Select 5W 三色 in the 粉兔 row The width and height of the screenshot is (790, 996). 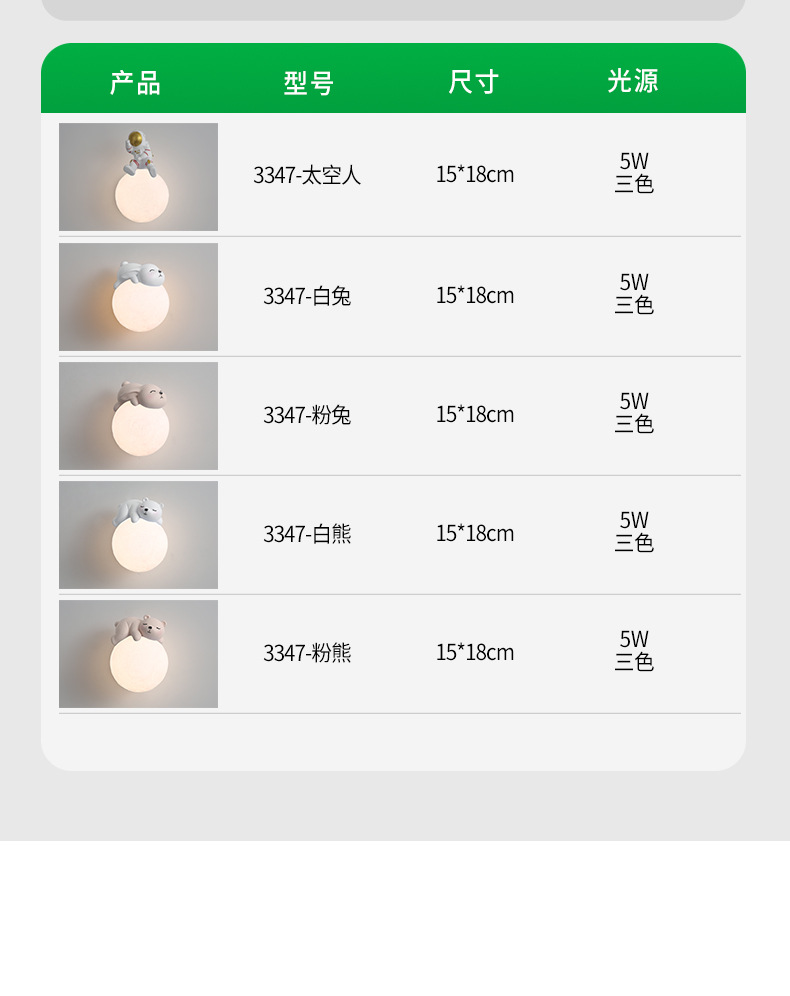(x=634, y=413)
